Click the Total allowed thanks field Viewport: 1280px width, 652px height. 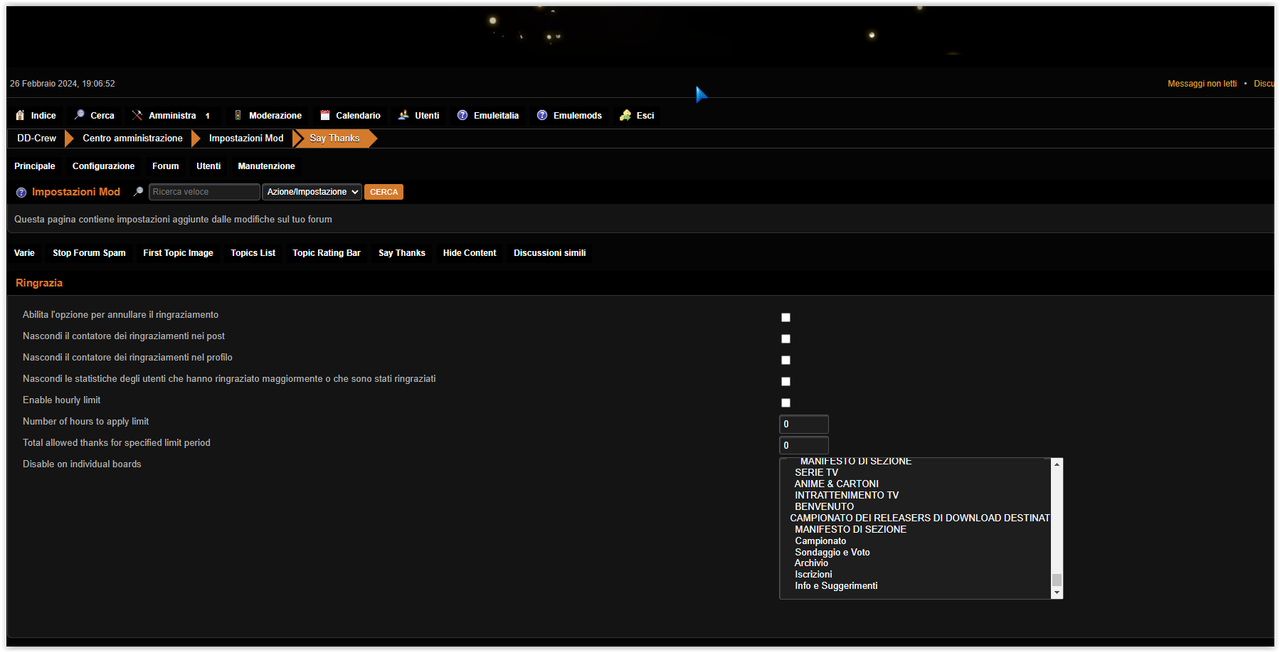(804, 445)
